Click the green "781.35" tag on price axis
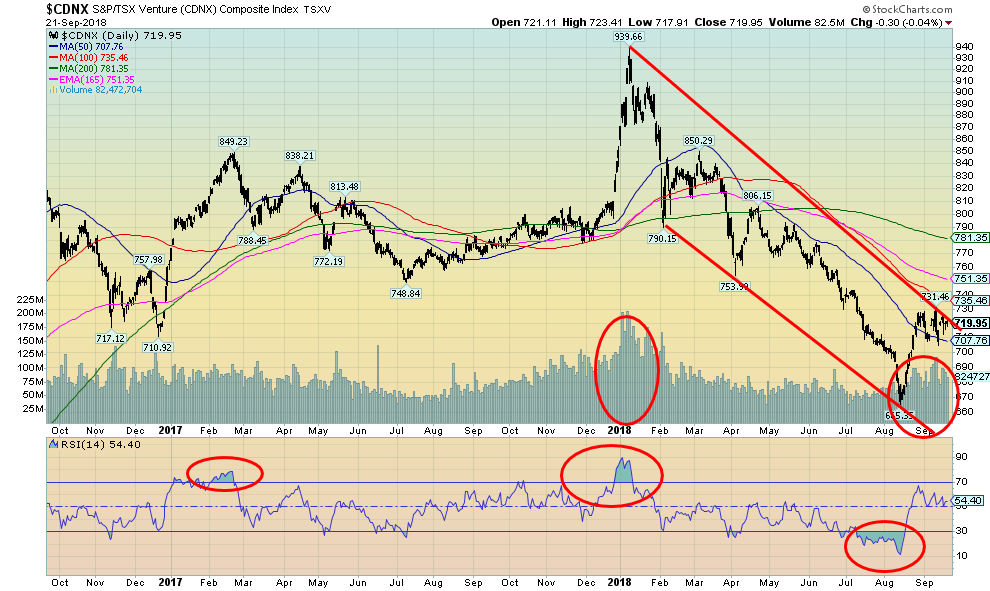The image size is (990, 591). [x=972, y=237]
